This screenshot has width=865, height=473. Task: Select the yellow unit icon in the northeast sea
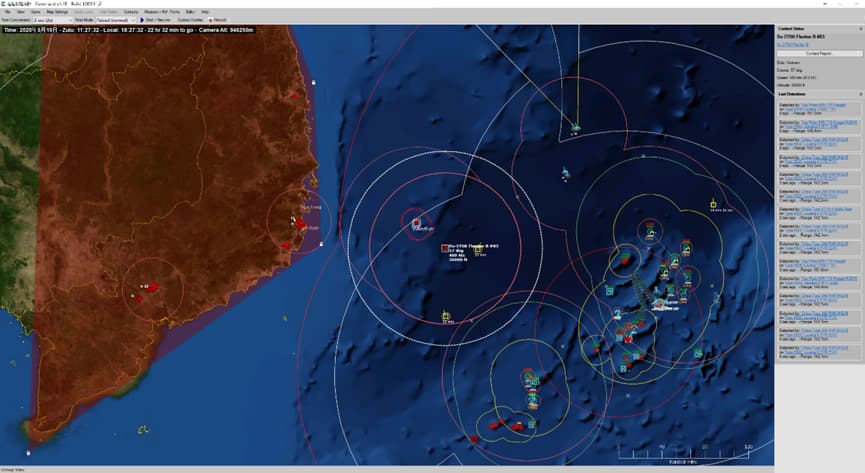point(713,204)
